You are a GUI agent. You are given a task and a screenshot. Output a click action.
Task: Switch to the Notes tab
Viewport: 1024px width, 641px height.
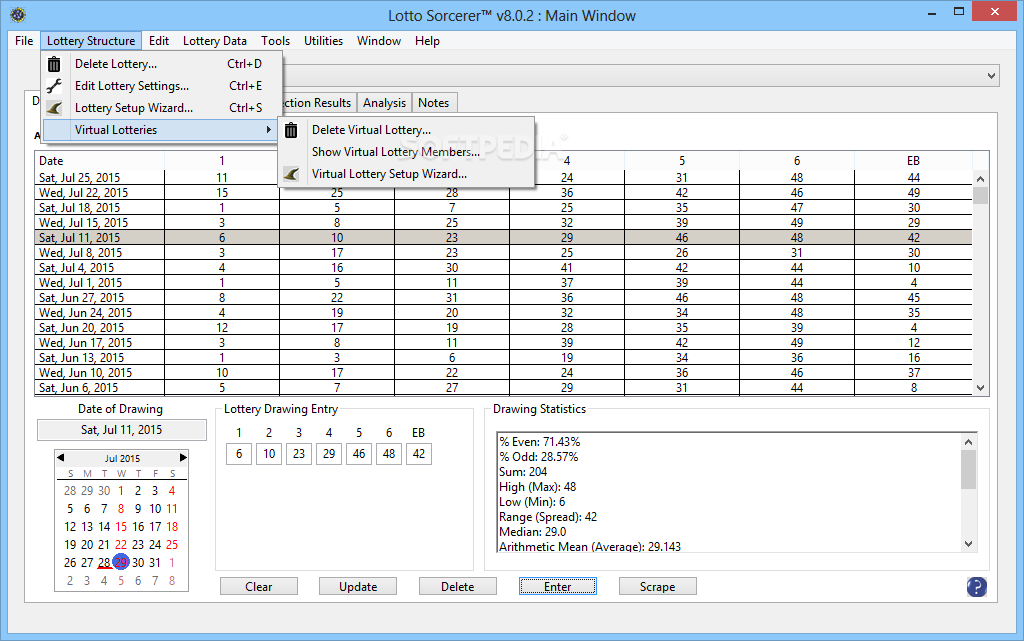click(434, 102)
